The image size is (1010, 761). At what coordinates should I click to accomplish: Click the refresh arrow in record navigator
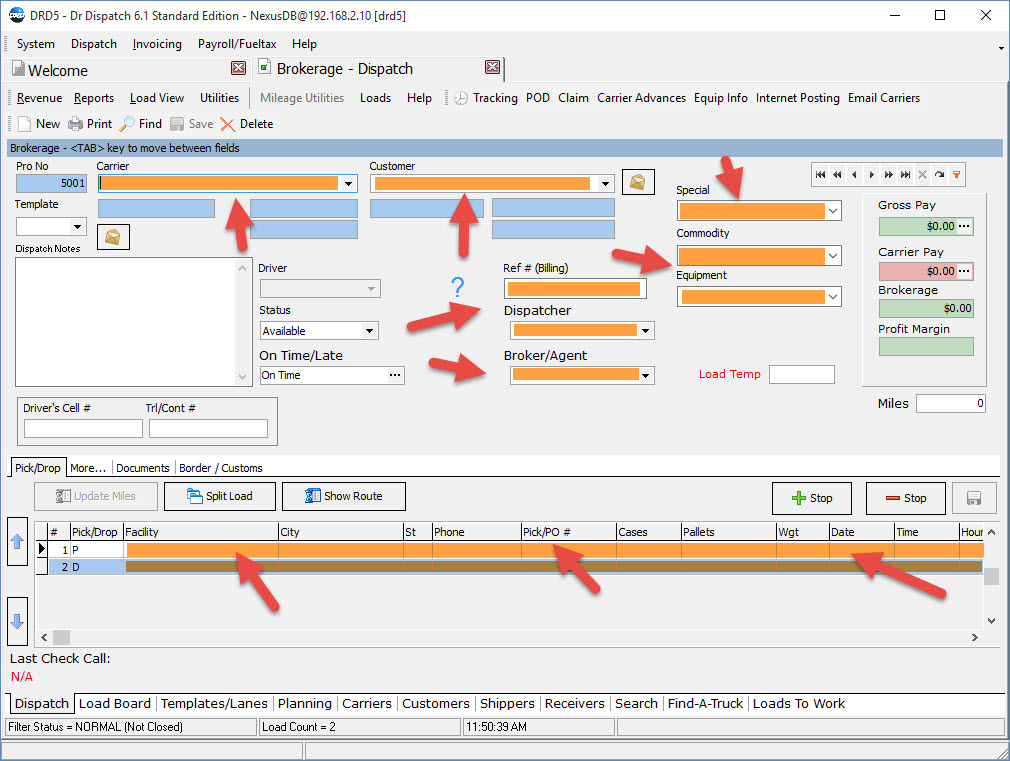click(940, 175)
